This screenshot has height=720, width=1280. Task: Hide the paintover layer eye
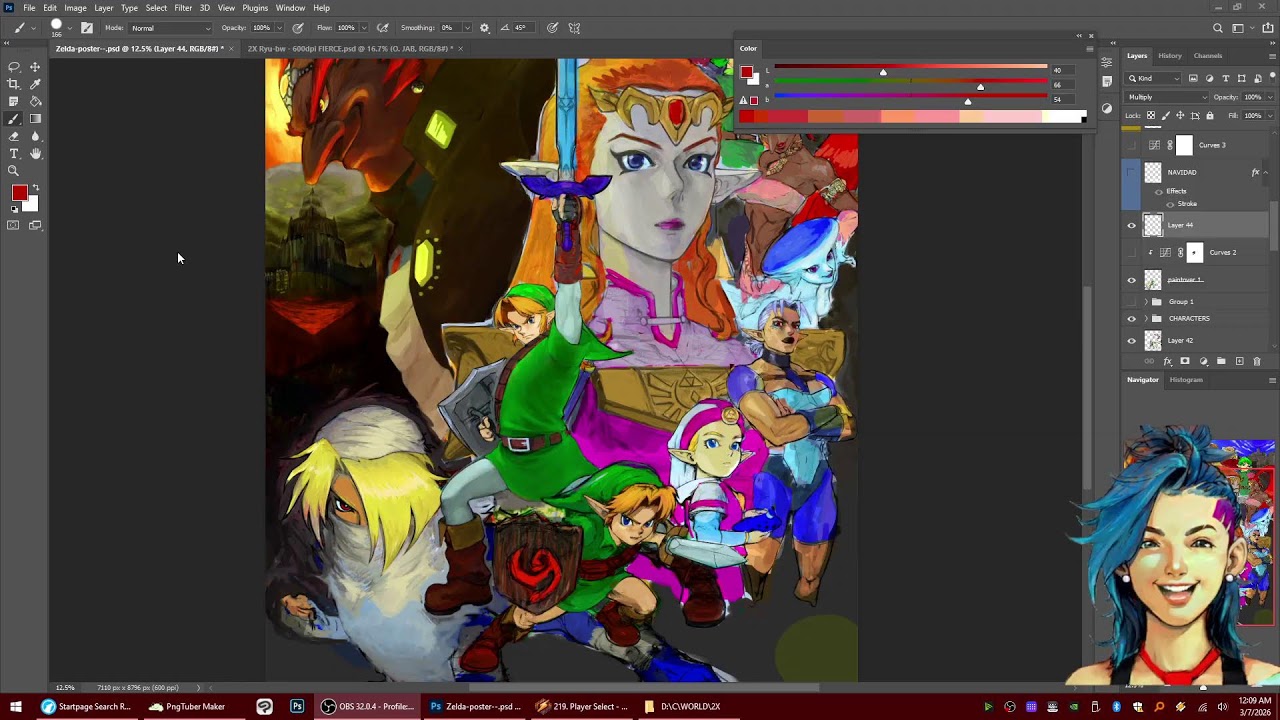[x=1132, y=280]
